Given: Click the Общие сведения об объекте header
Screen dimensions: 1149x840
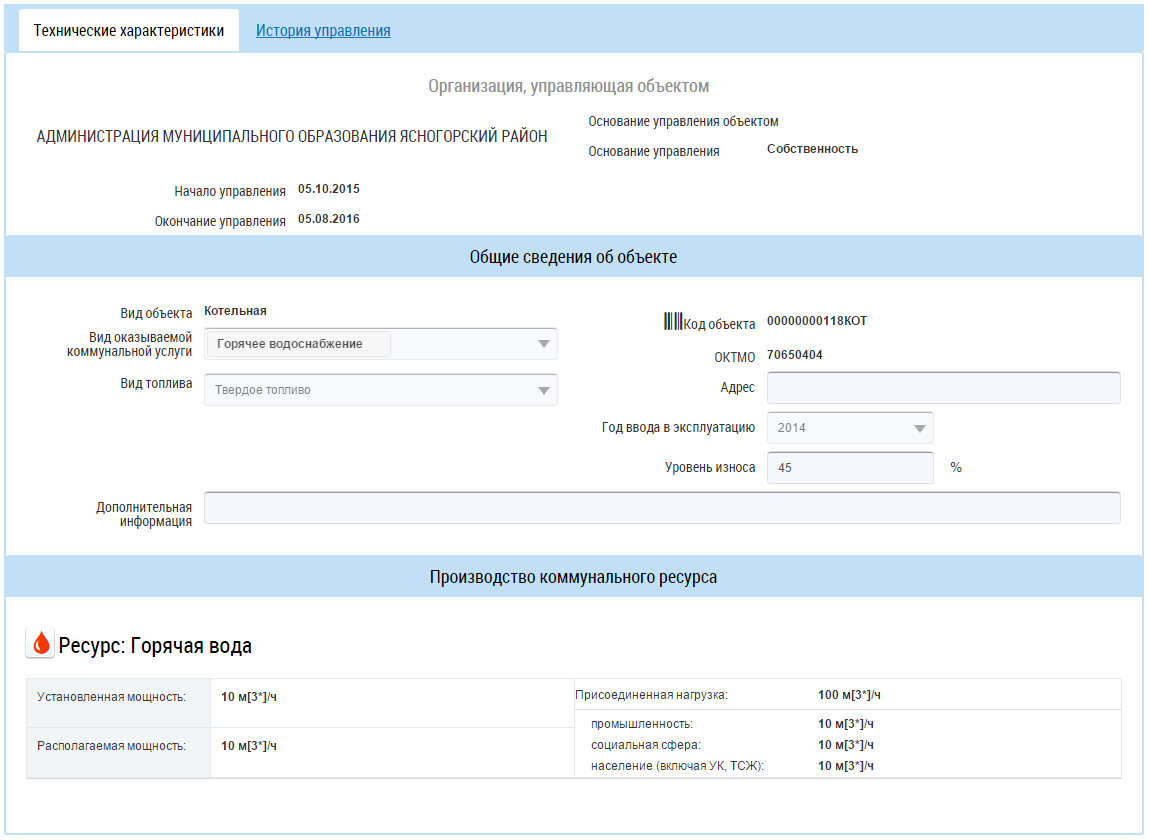Looking at the screenshot, I should click(x=573, y=257).
